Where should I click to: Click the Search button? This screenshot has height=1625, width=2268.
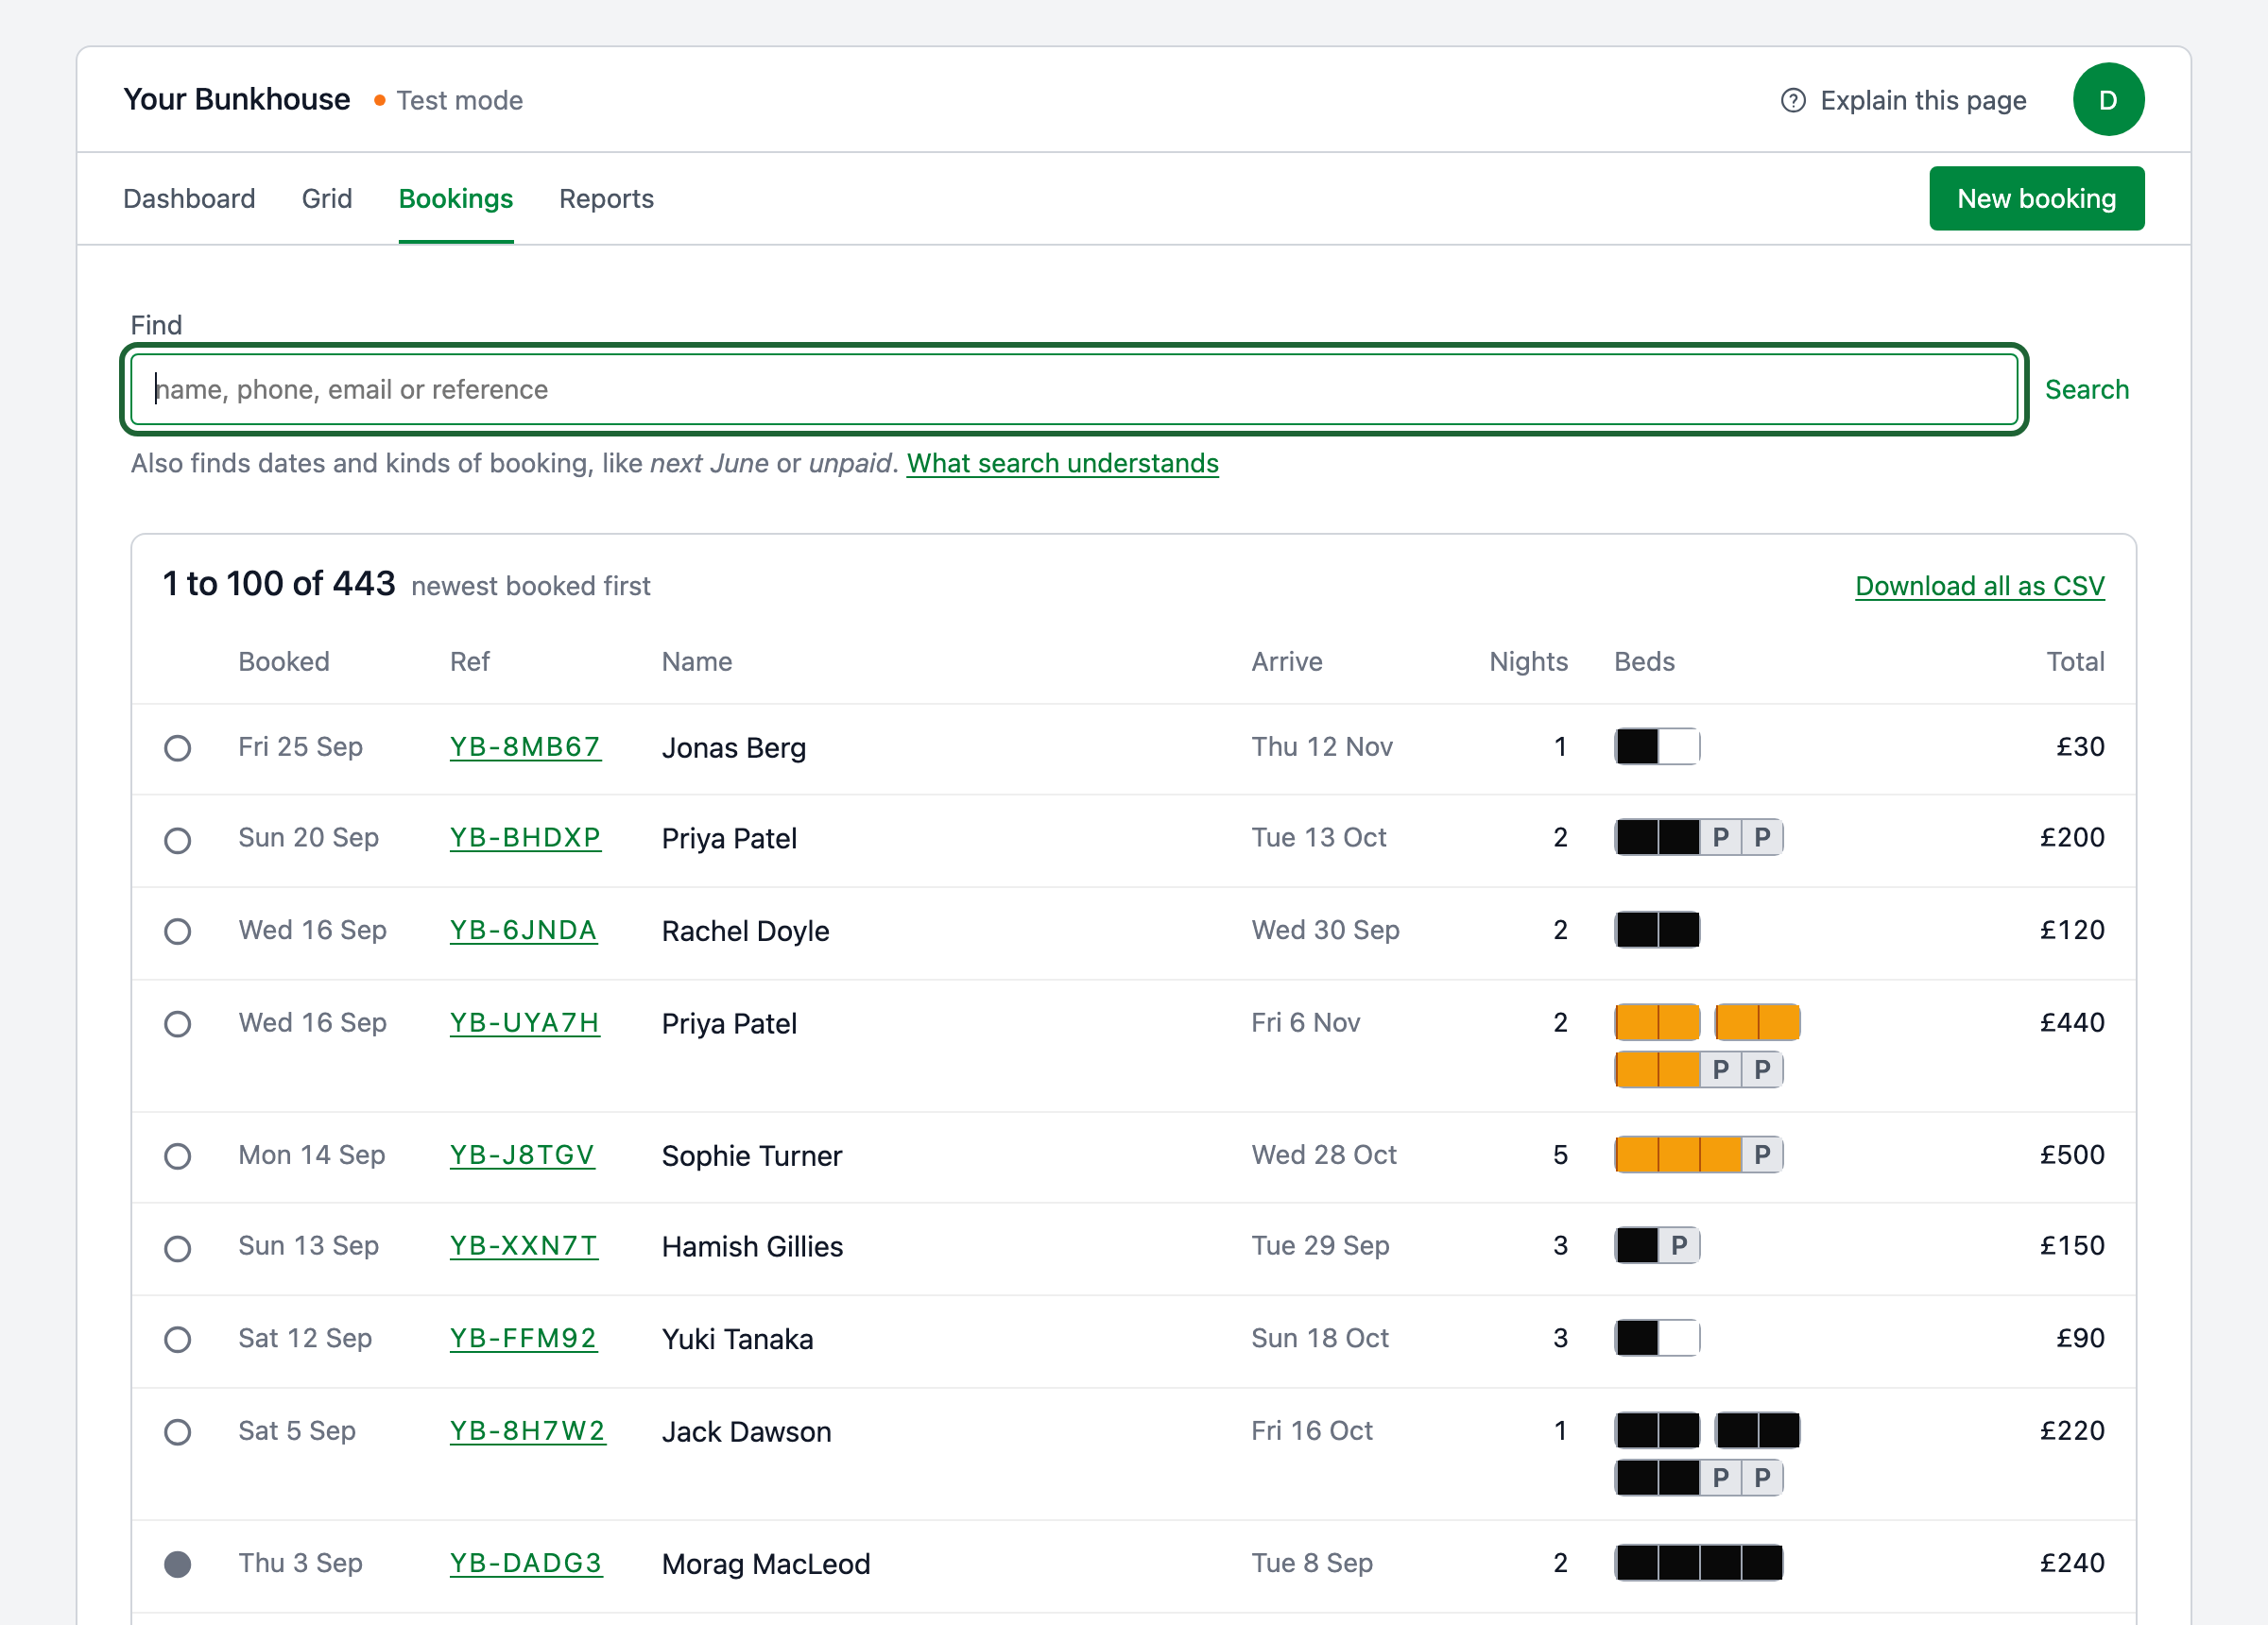[2086, 390]
